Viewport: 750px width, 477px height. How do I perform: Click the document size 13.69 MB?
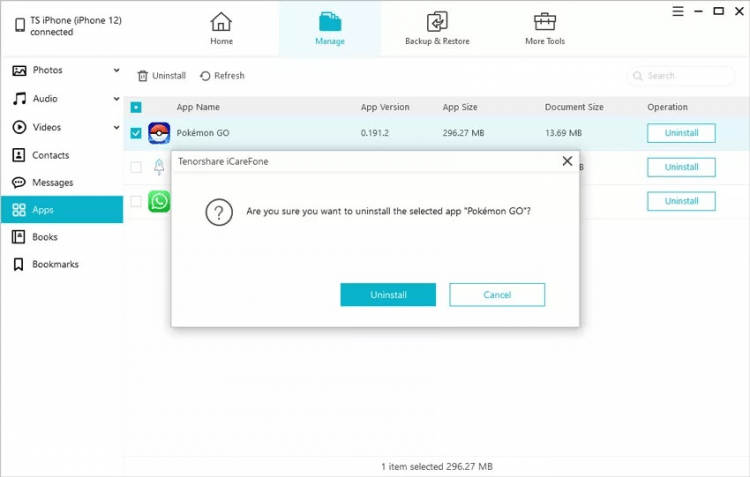tap(563, 133)
